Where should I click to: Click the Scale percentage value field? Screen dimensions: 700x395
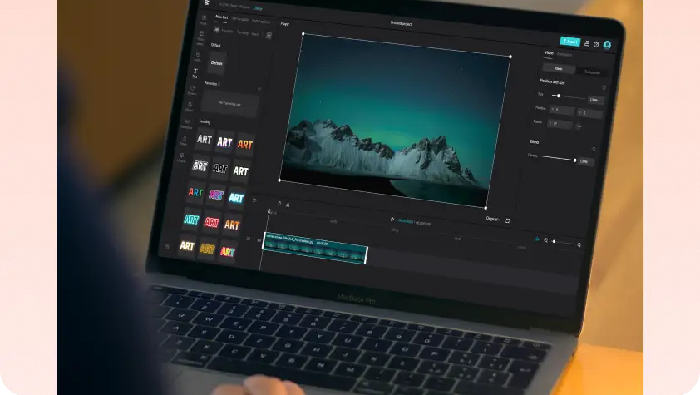coord(595,100)
